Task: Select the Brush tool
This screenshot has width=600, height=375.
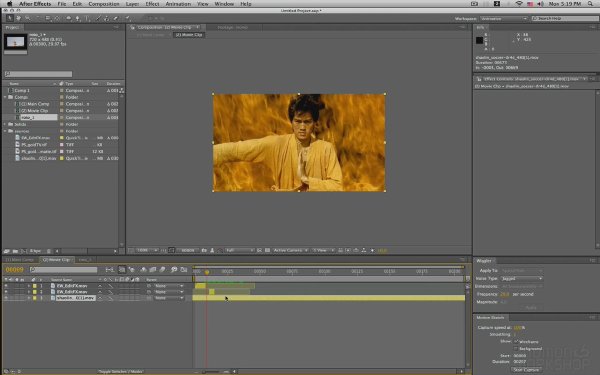Action: (98, 18)
